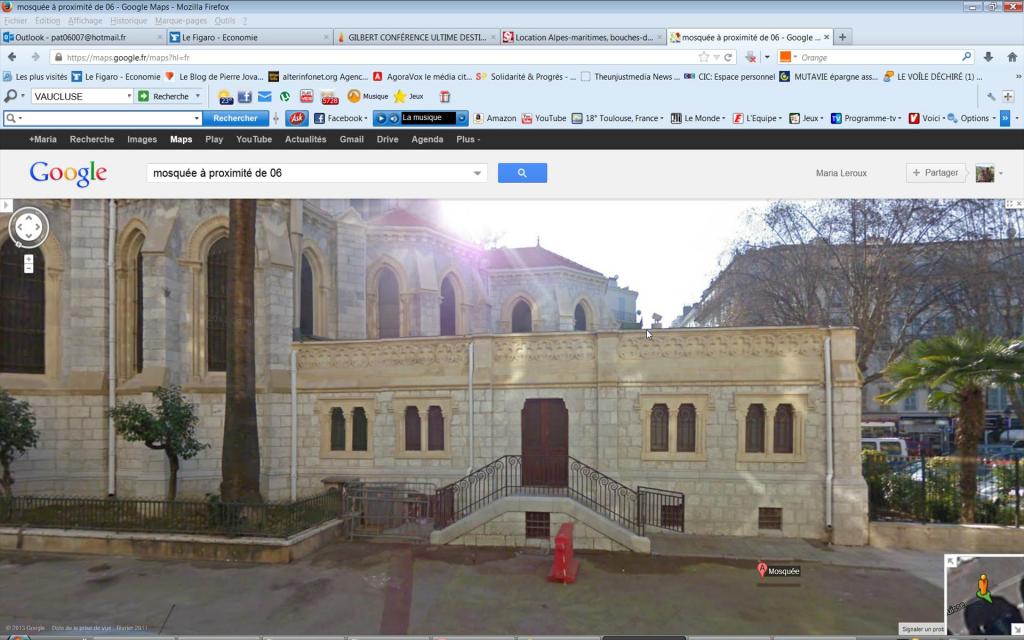
Task: Expand the Programme-tv toolbar dropdown
Action: coord(901,118)
